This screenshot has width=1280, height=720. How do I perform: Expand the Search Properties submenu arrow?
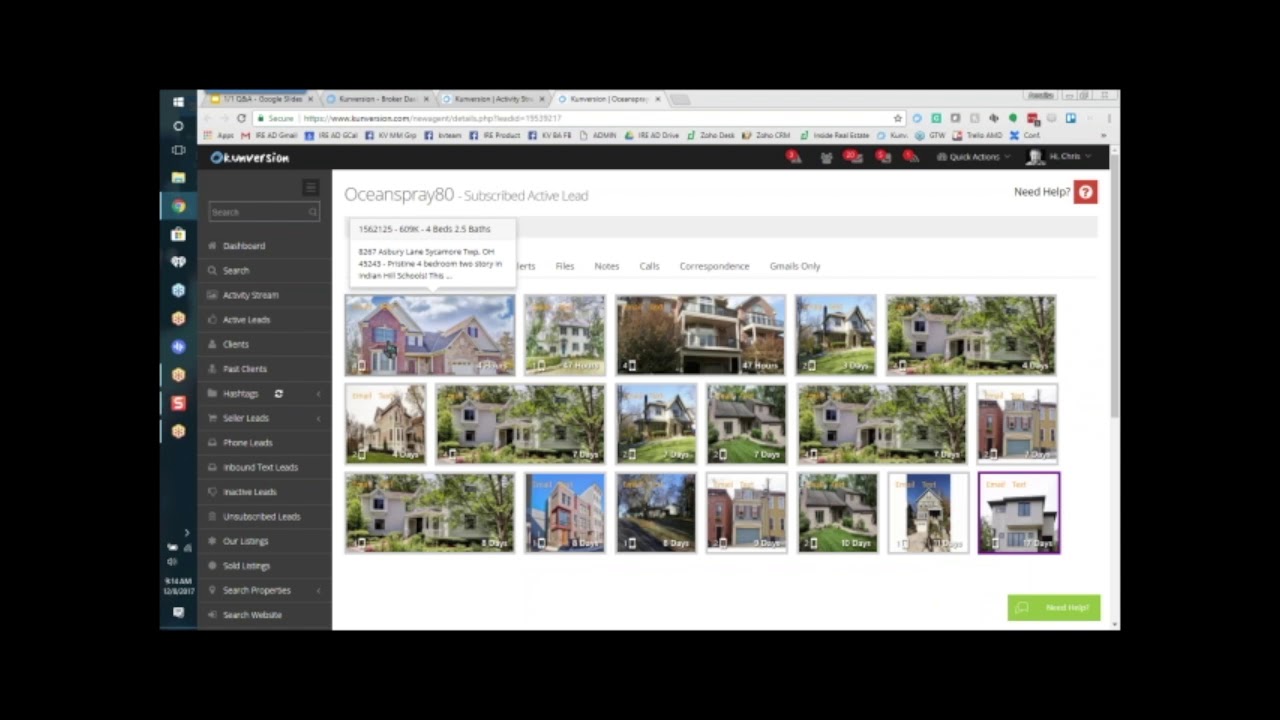[319, 590]
